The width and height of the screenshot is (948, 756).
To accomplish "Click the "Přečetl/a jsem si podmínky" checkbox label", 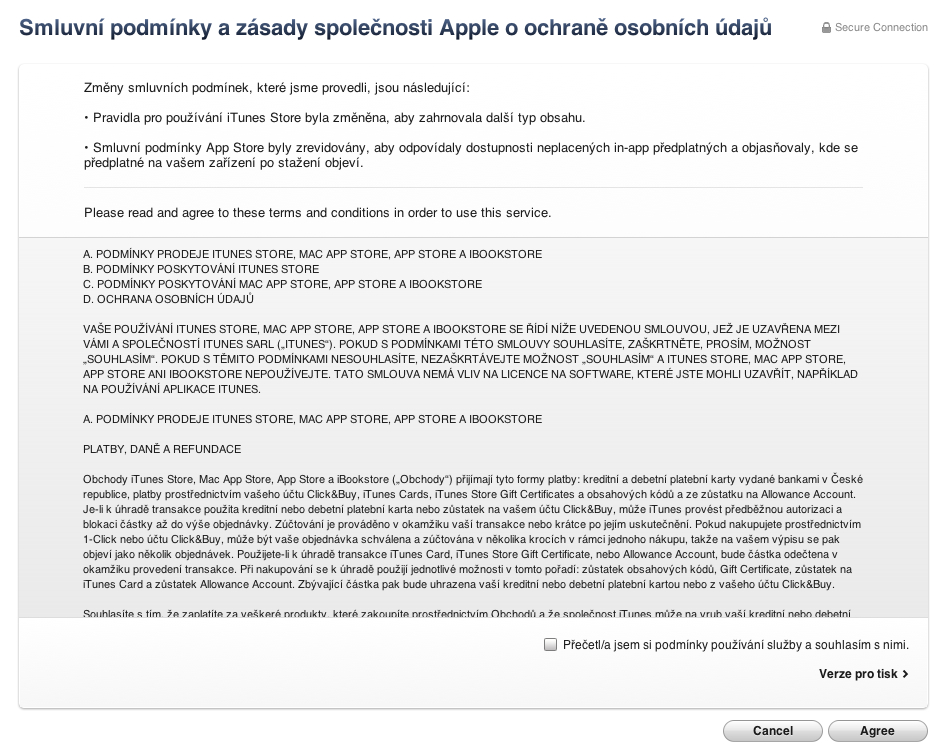I will 735,645.
